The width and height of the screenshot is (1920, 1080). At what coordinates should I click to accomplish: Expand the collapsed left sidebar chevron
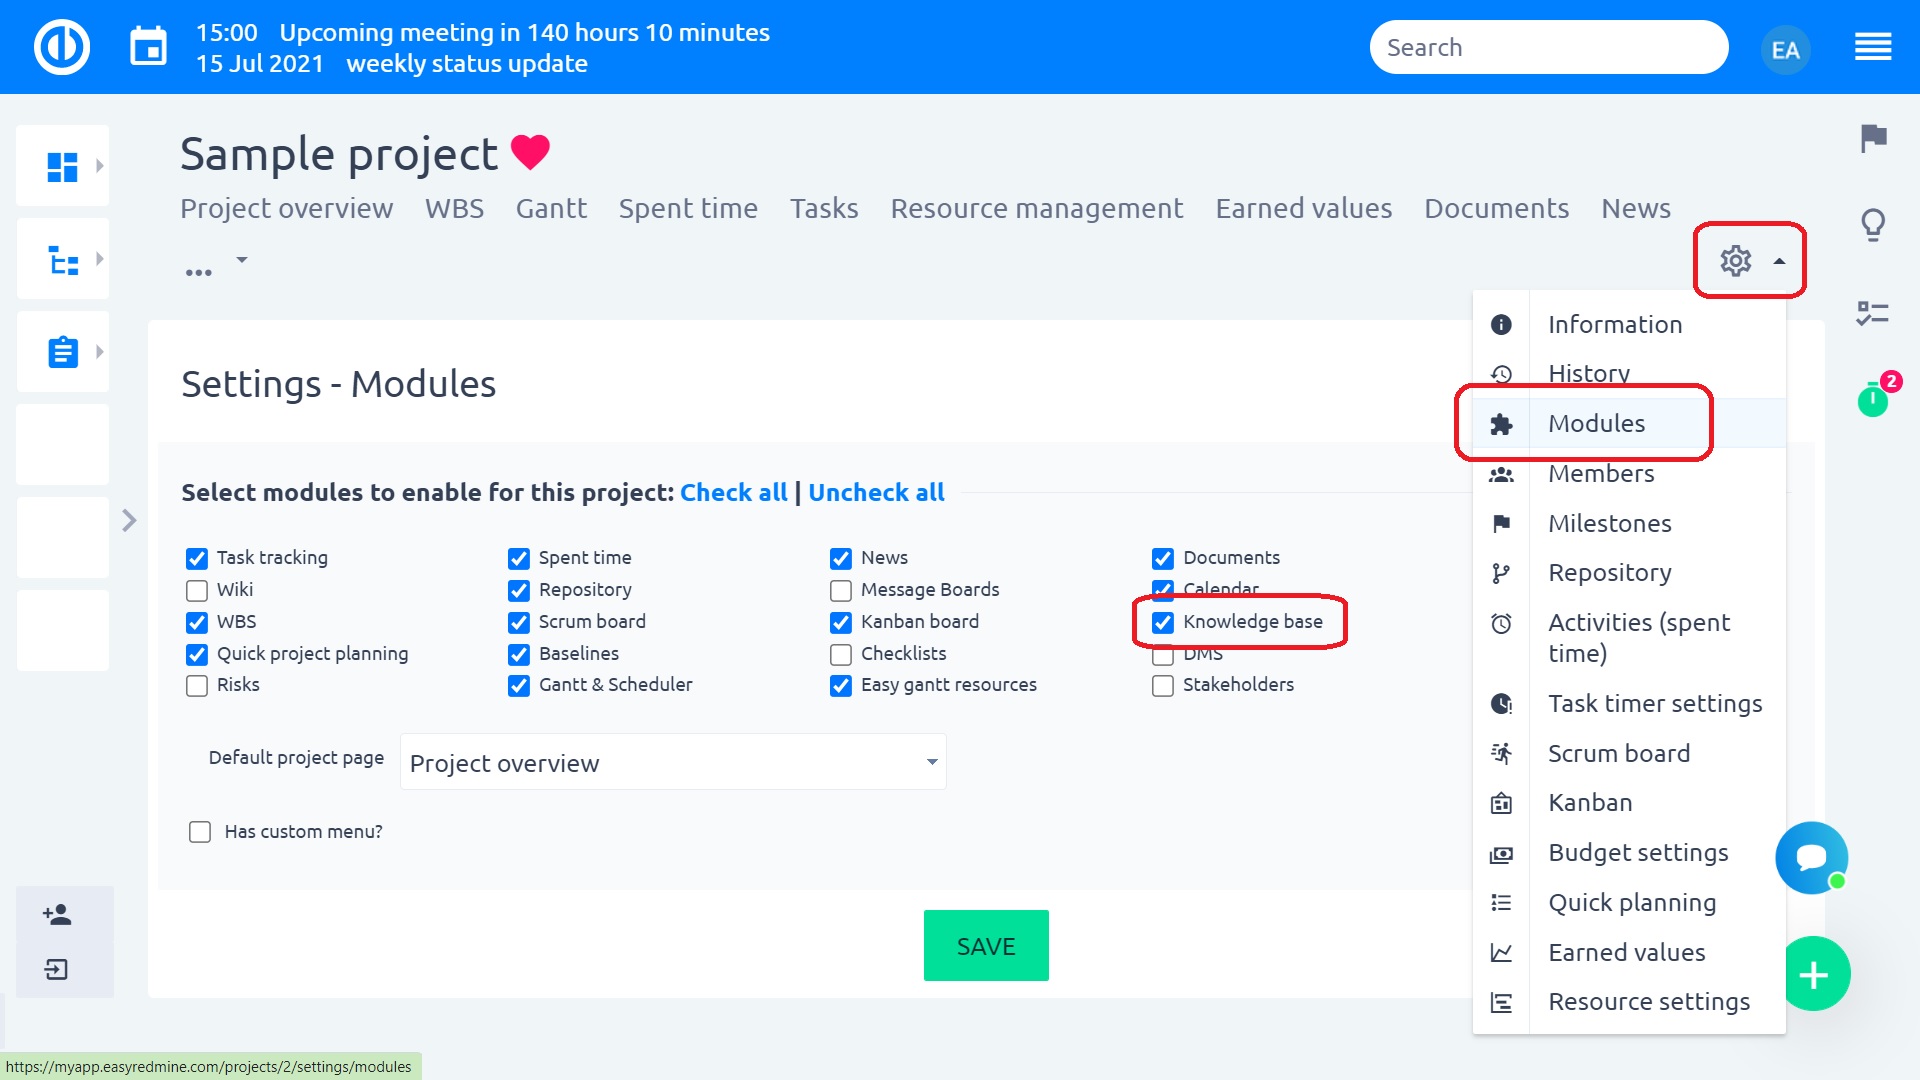[129, 520]
